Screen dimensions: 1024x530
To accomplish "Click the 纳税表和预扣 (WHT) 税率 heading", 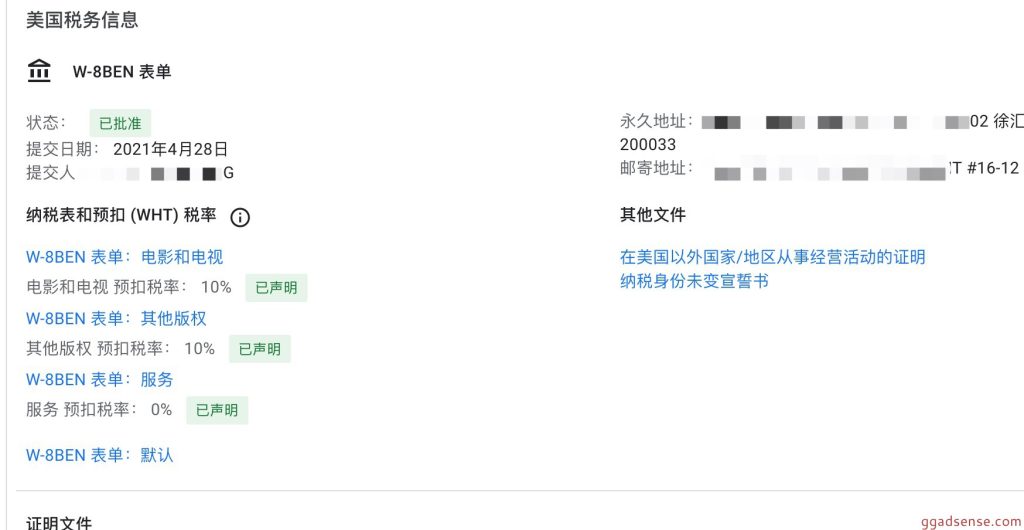I will 121,215.
